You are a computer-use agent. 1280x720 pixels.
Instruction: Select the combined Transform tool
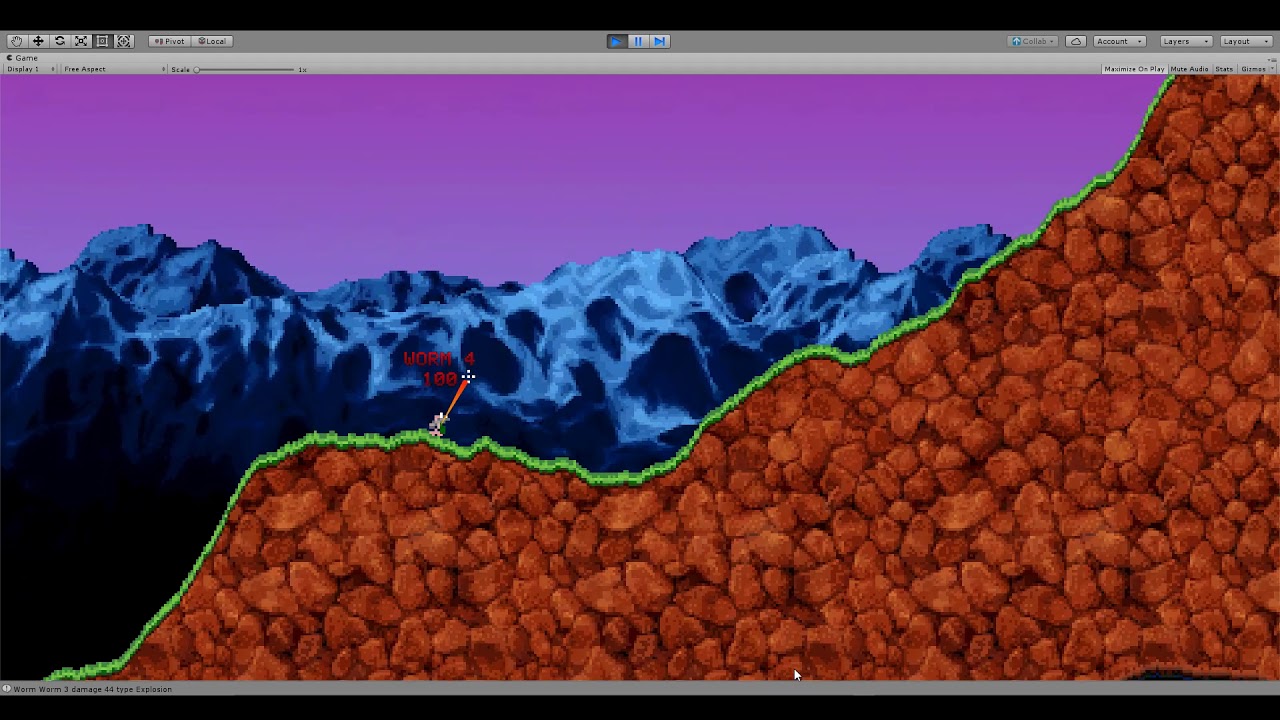124,41
